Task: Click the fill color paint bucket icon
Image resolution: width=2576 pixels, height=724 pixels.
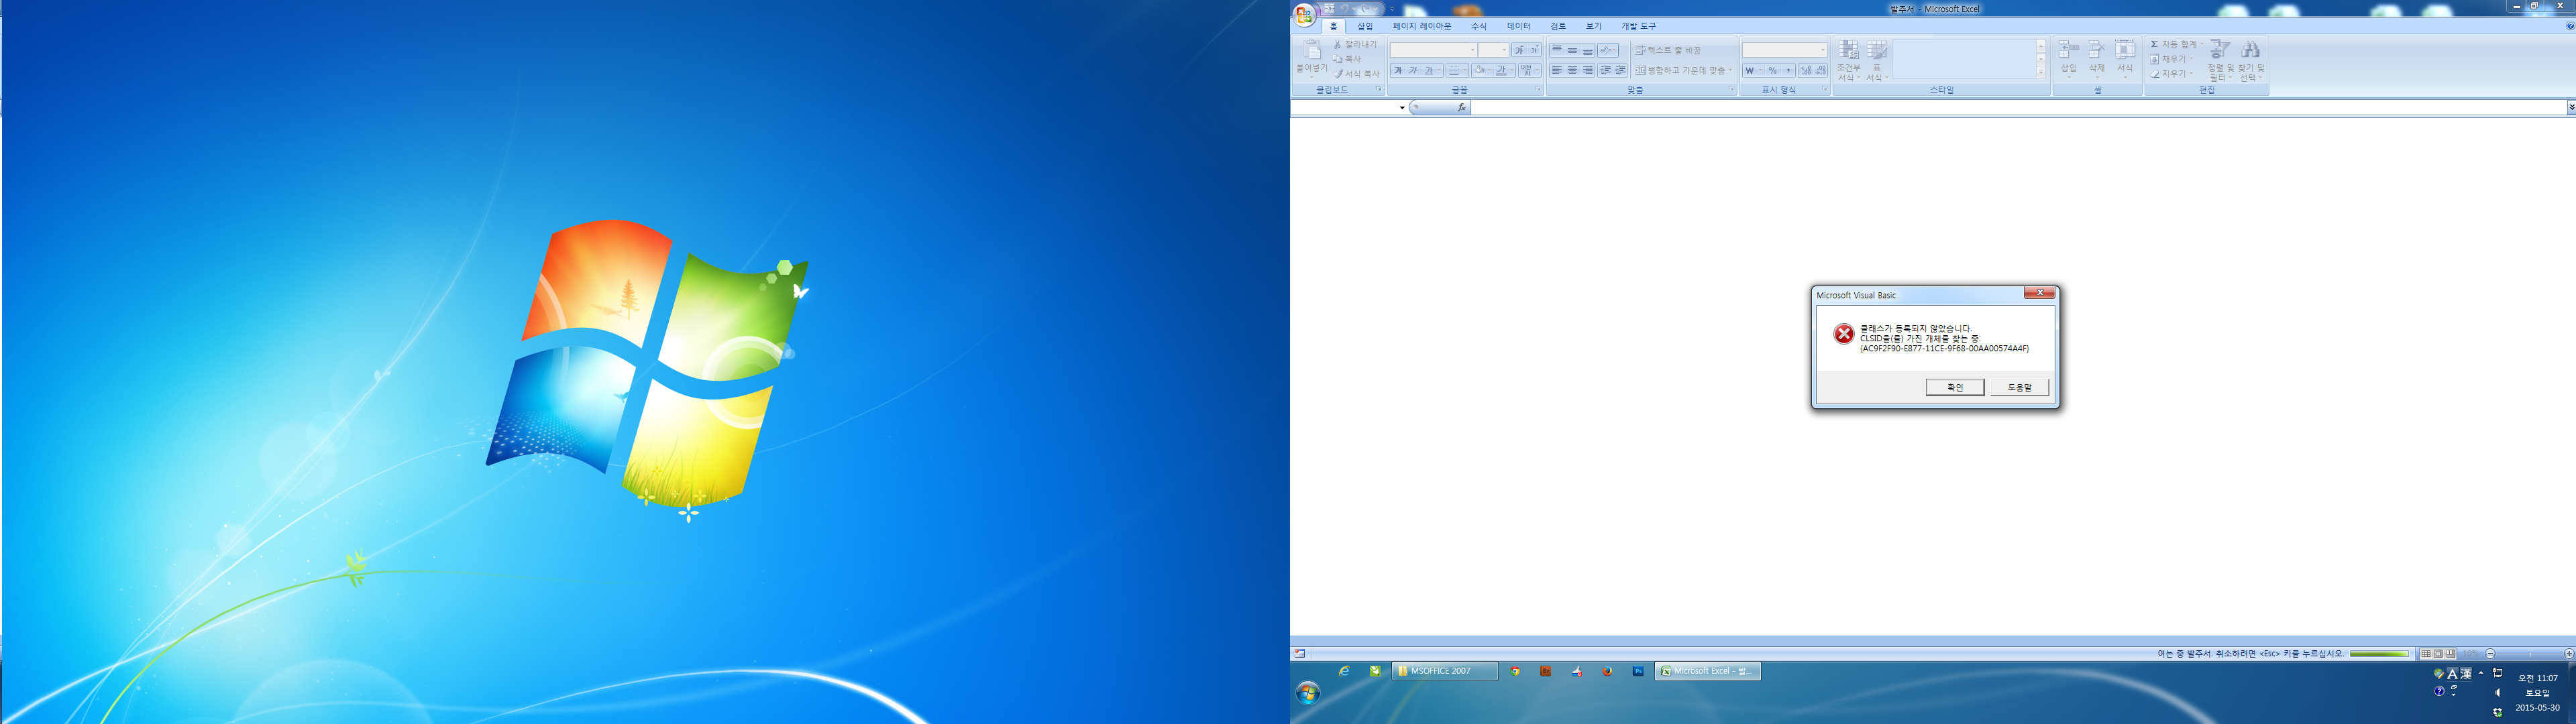Action: coord(1479,70)
